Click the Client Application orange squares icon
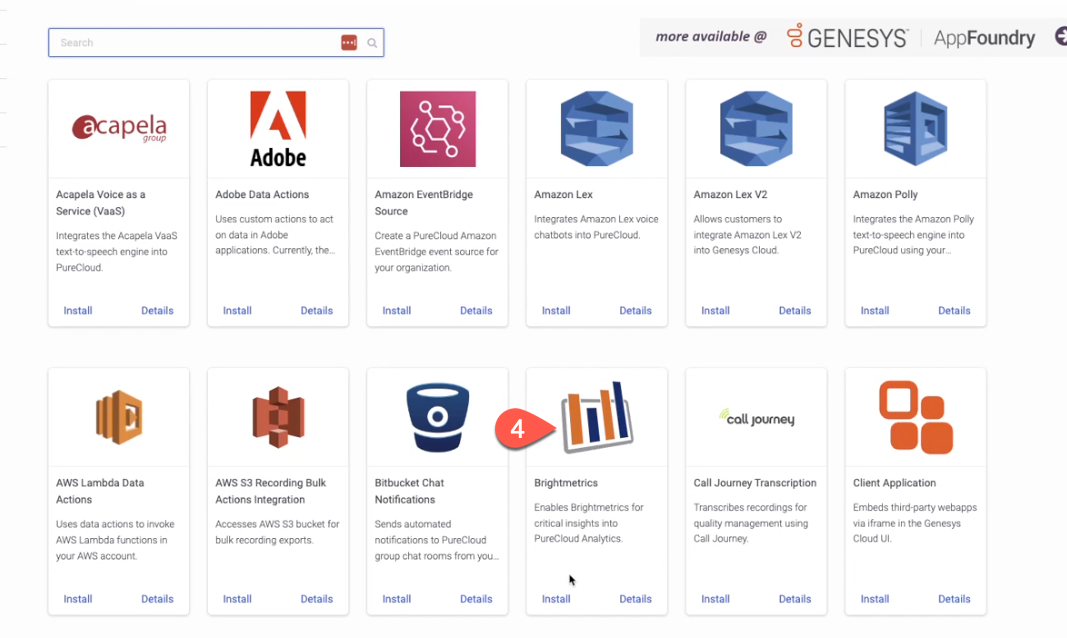The width and height of the screenshot is (1067, 638). point(915,417)
